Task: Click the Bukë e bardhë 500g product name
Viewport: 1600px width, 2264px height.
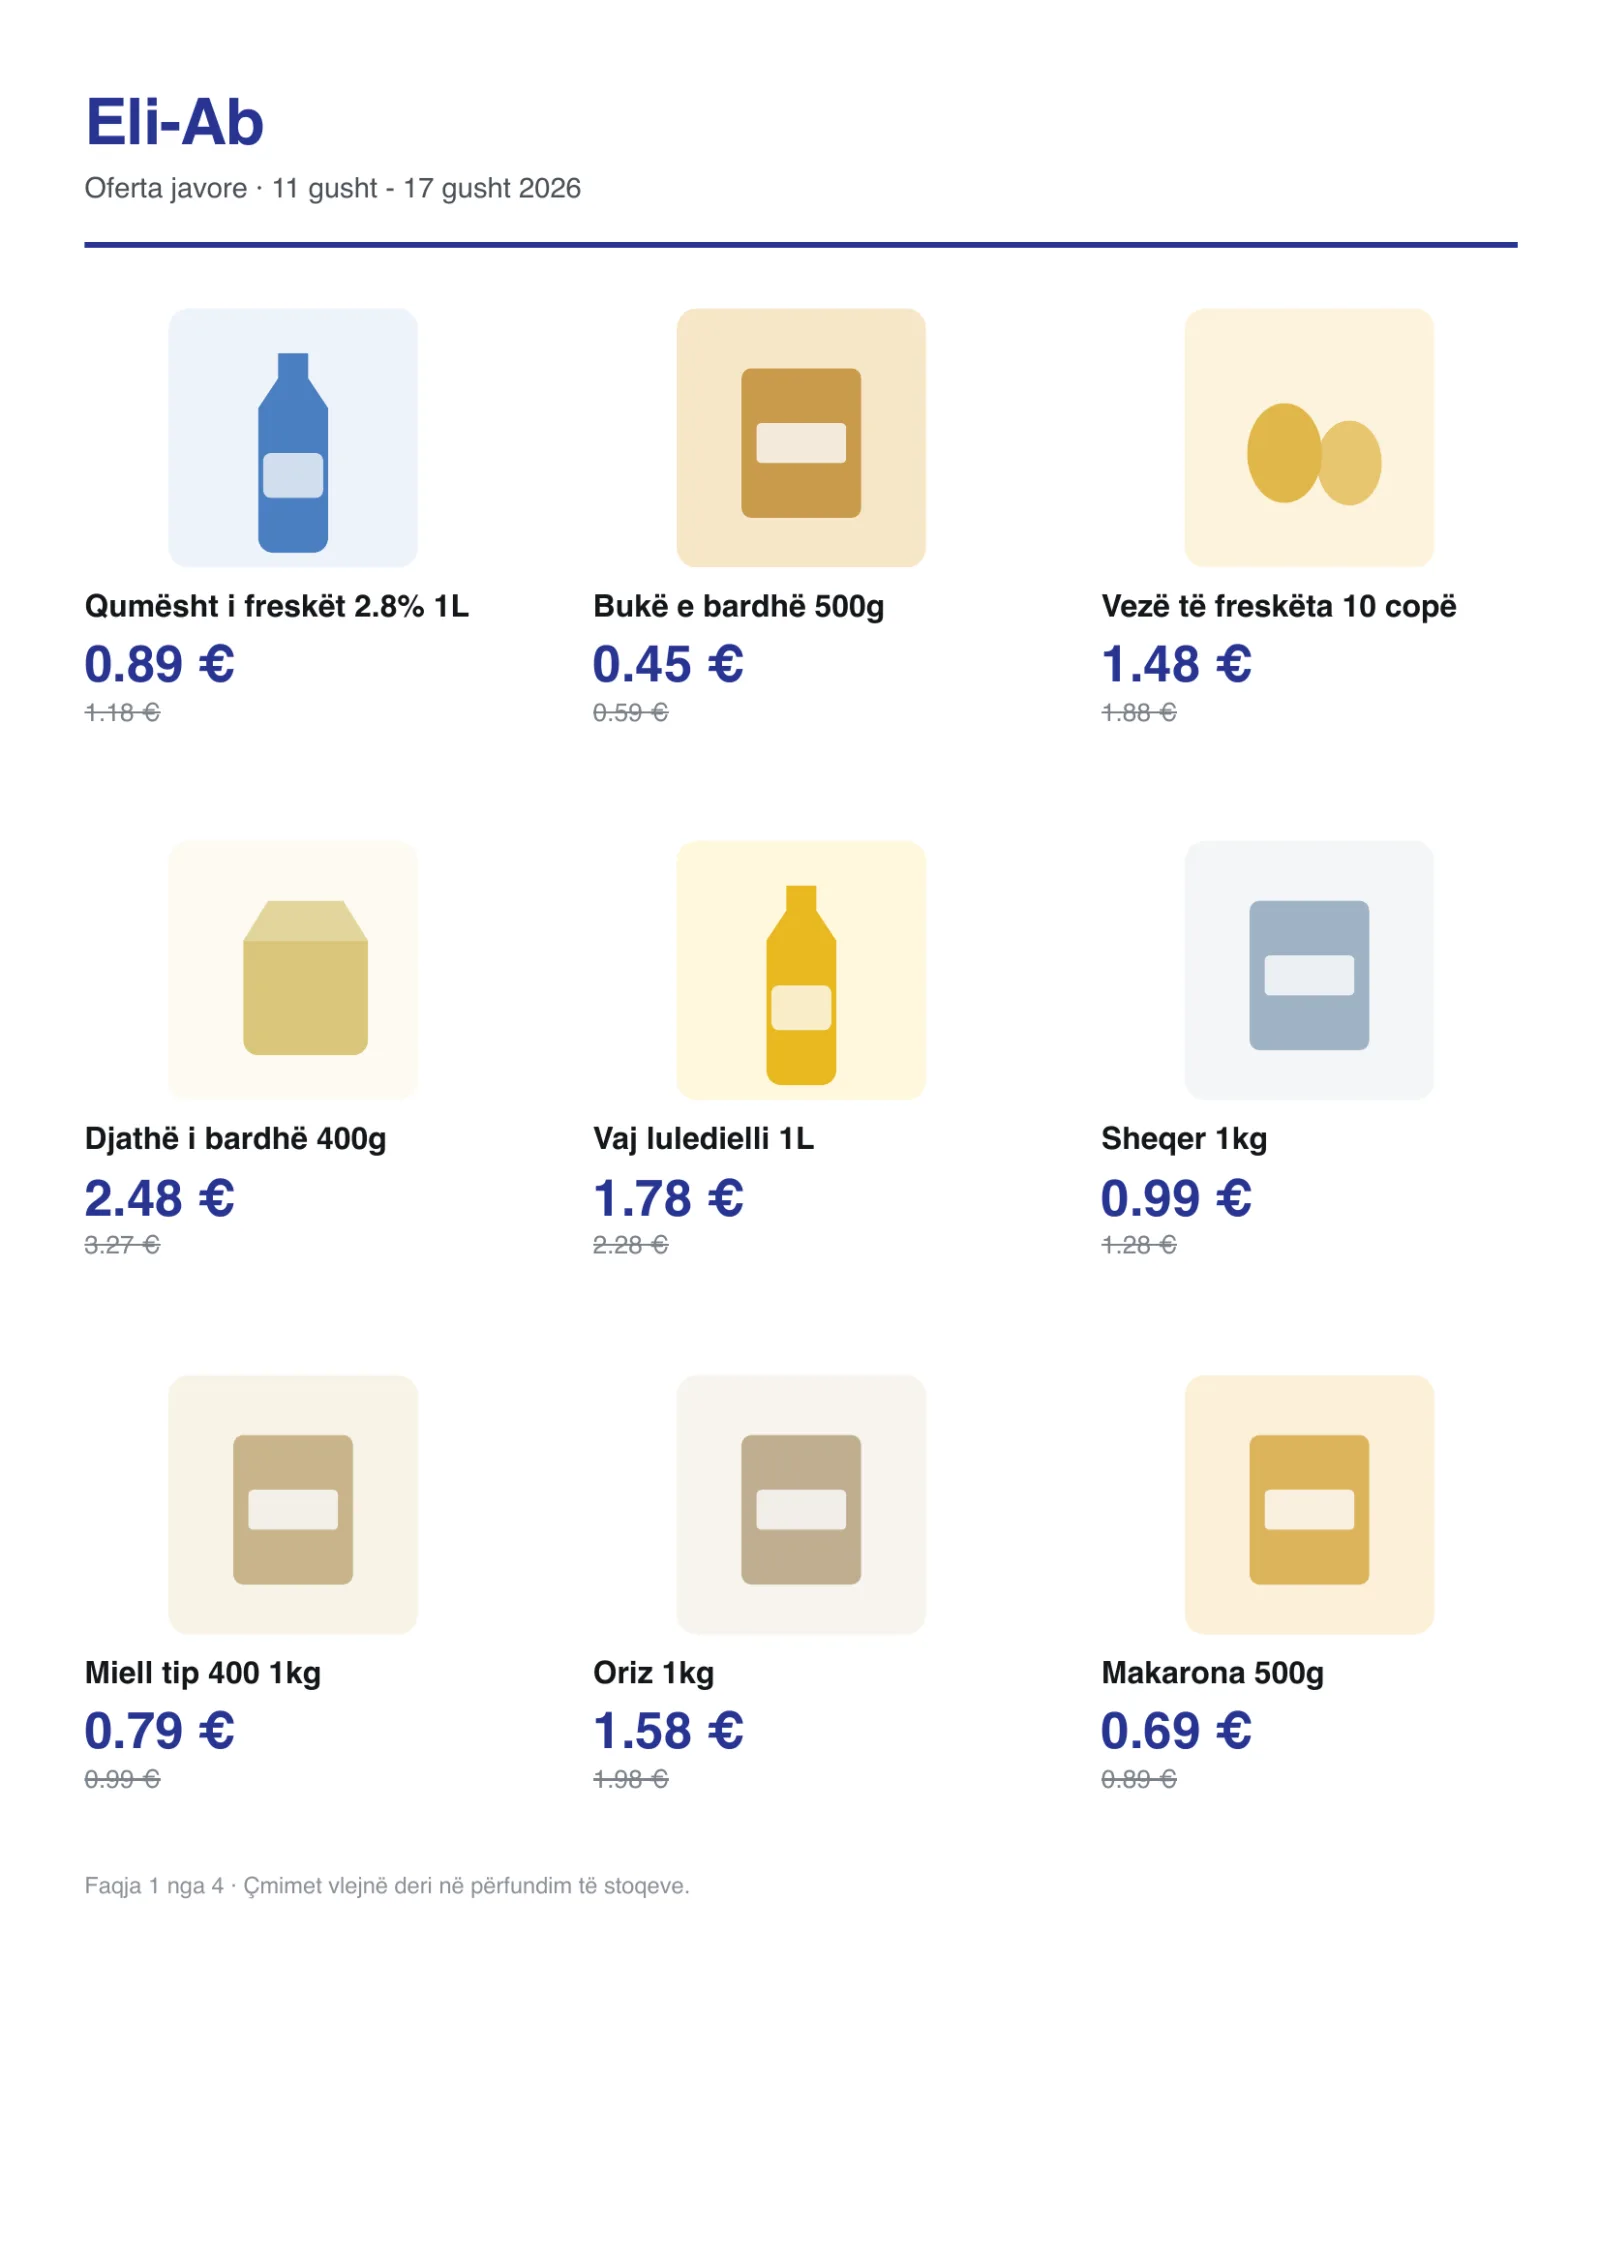Action: coord(738,606)
